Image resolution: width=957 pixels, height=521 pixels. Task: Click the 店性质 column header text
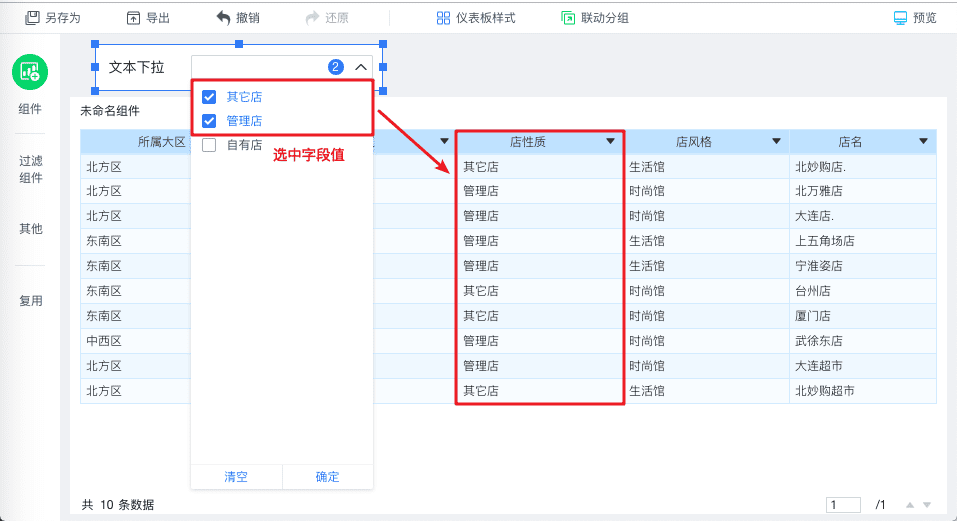tap(527, 142)
